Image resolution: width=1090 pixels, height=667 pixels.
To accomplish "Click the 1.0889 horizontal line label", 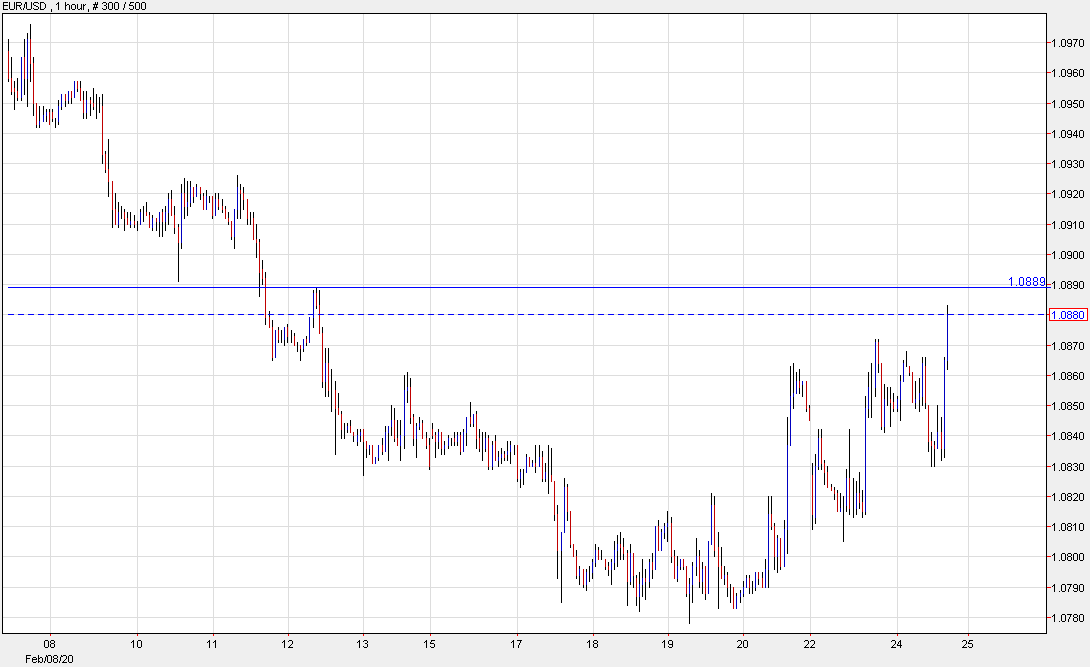I will coord(1027,281).
